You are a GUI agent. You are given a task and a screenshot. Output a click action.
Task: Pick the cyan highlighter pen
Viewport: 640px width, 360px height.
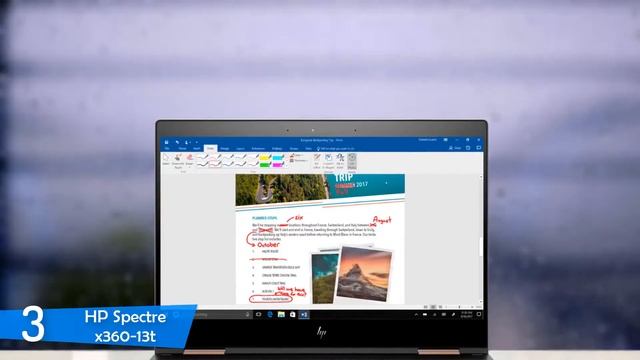tap(278, 158)
